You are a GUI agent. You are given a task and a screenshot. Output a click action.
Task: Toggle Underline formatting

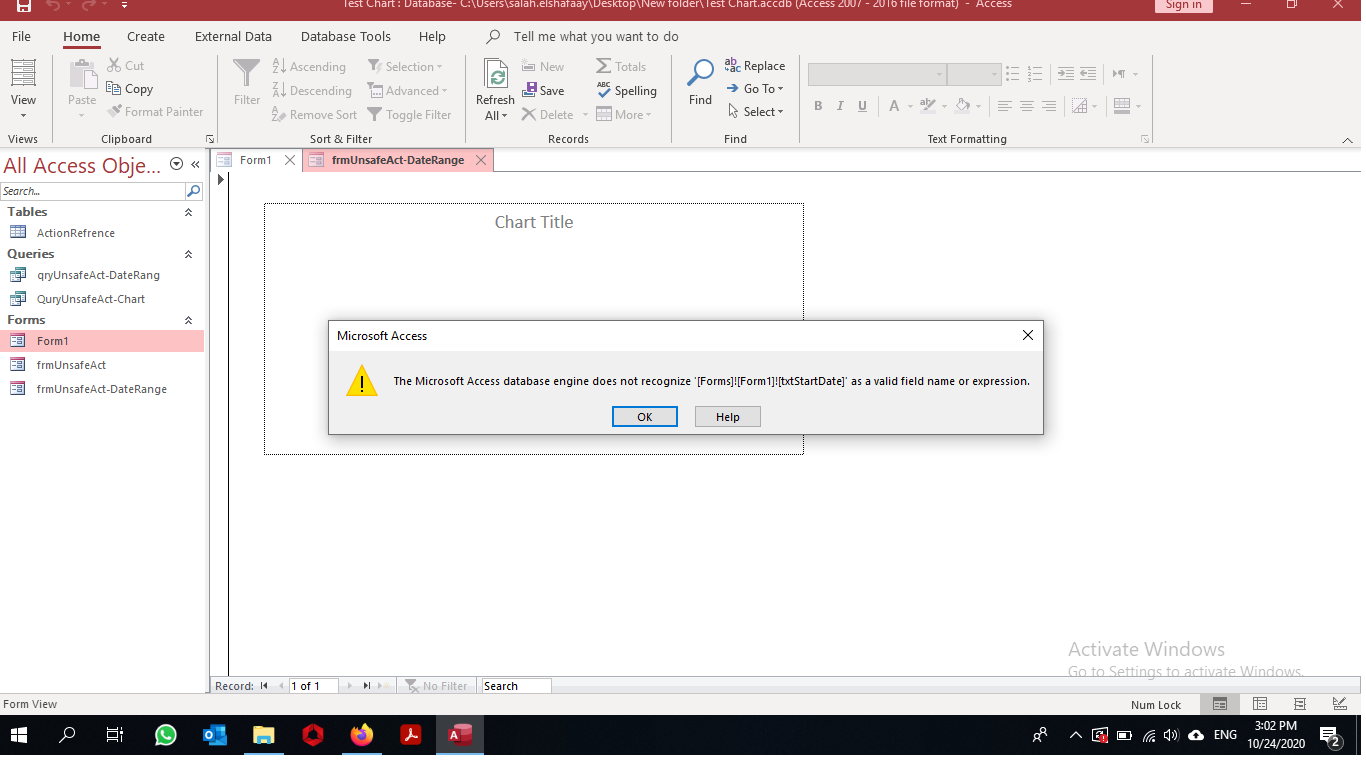coord(862,106)
